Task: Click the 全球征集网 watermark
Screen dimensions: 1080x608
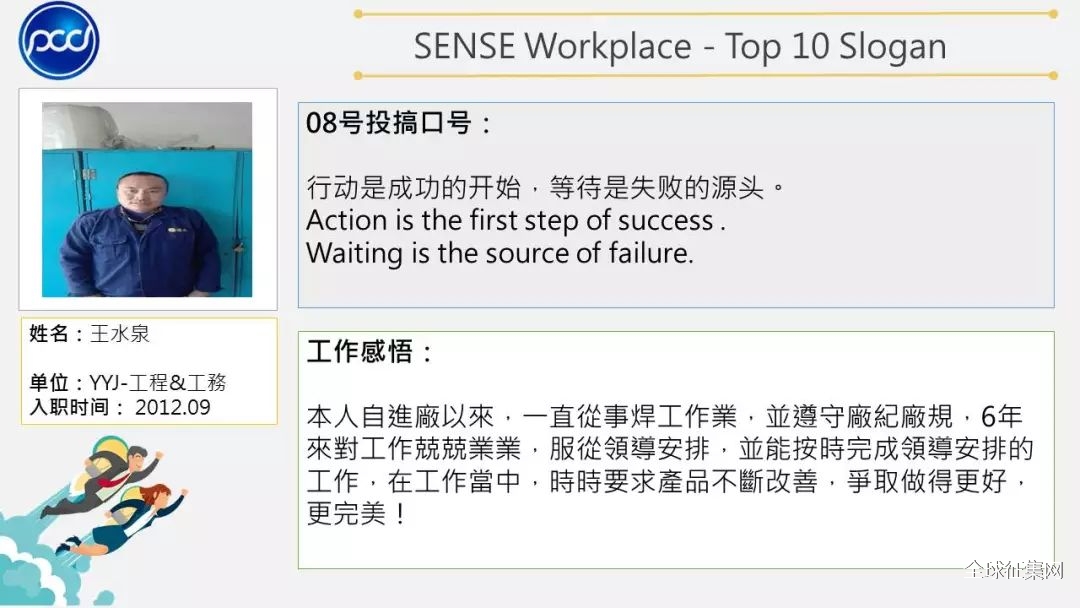Action: (1014, 570)
